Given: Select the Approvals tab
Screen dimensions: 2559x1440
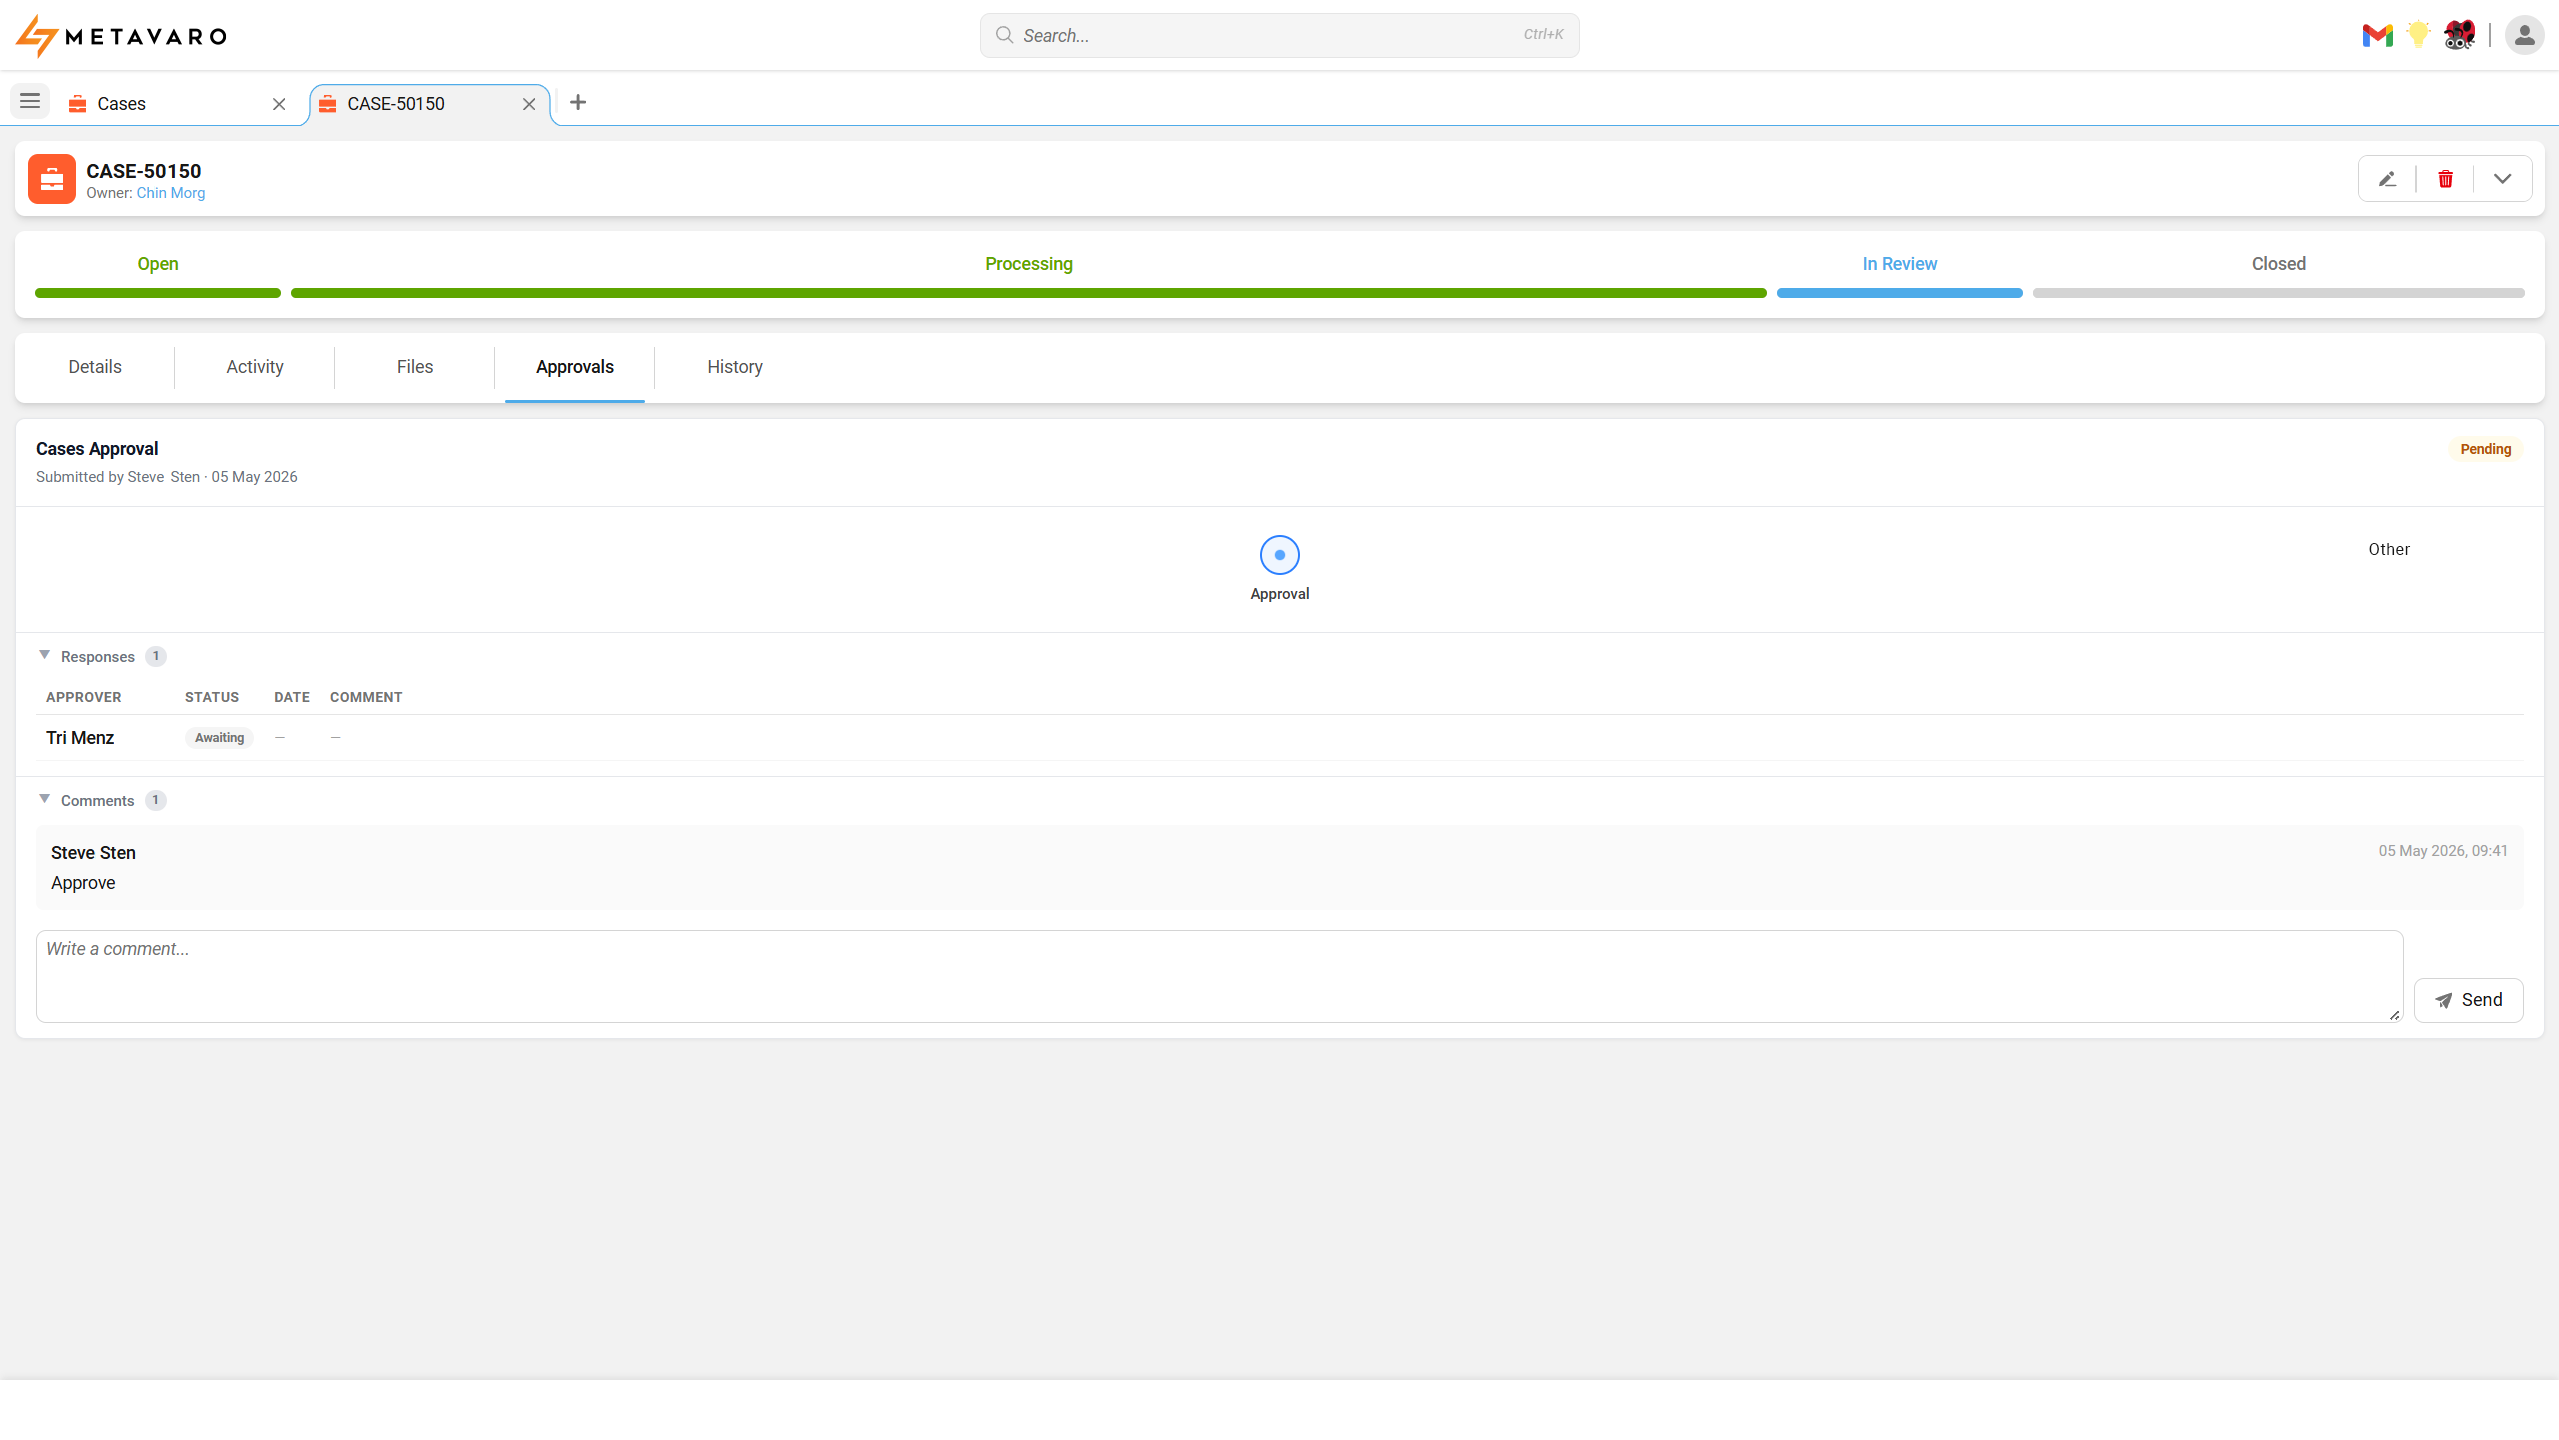Looking at the screenshot, I should pos(575,367).
